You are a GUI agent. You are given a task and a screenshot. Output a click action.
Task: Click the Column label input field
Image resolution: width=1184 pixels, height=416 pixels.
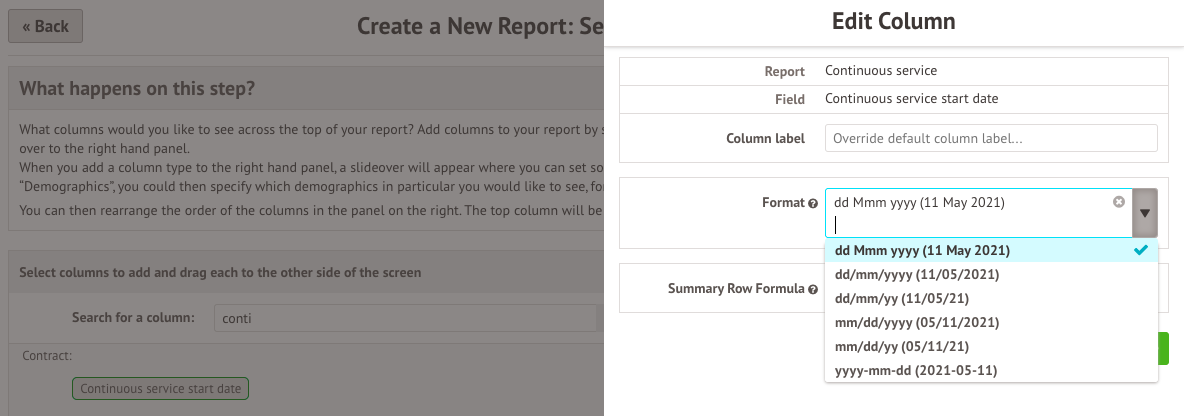click(990, 138)
